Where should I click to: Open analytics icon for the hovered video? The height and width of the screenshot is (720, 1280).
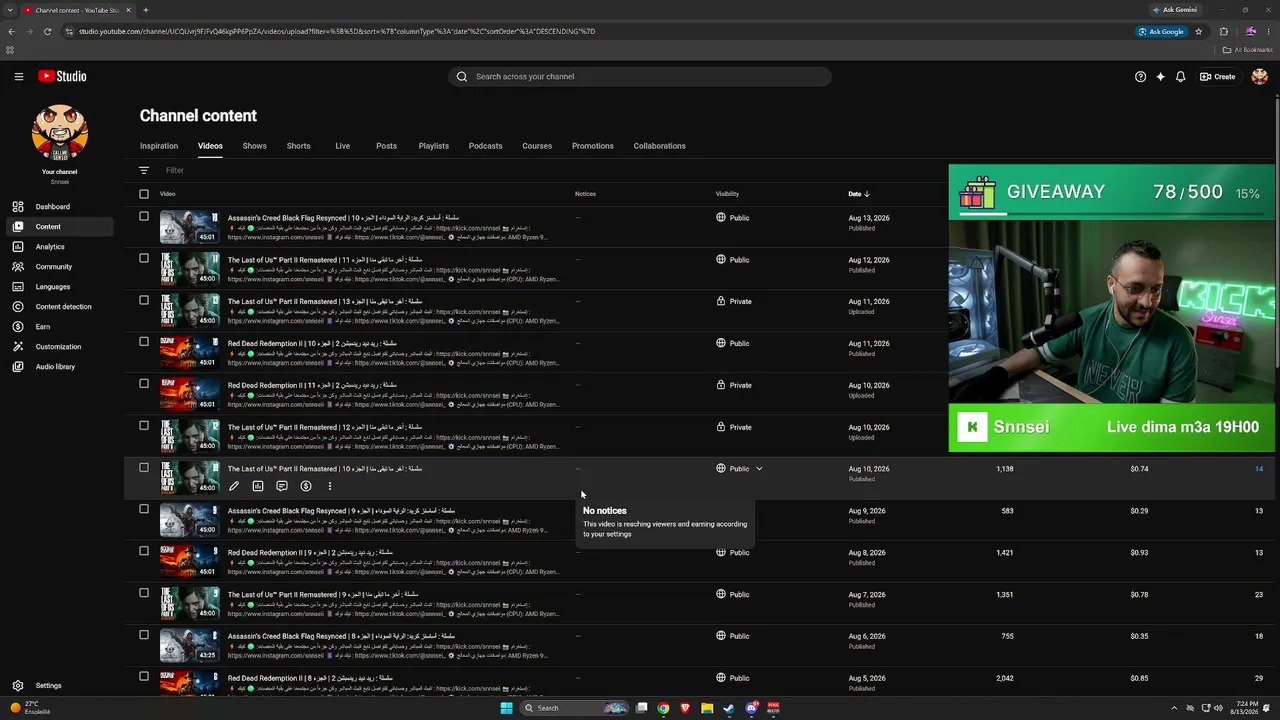(258, 486)
